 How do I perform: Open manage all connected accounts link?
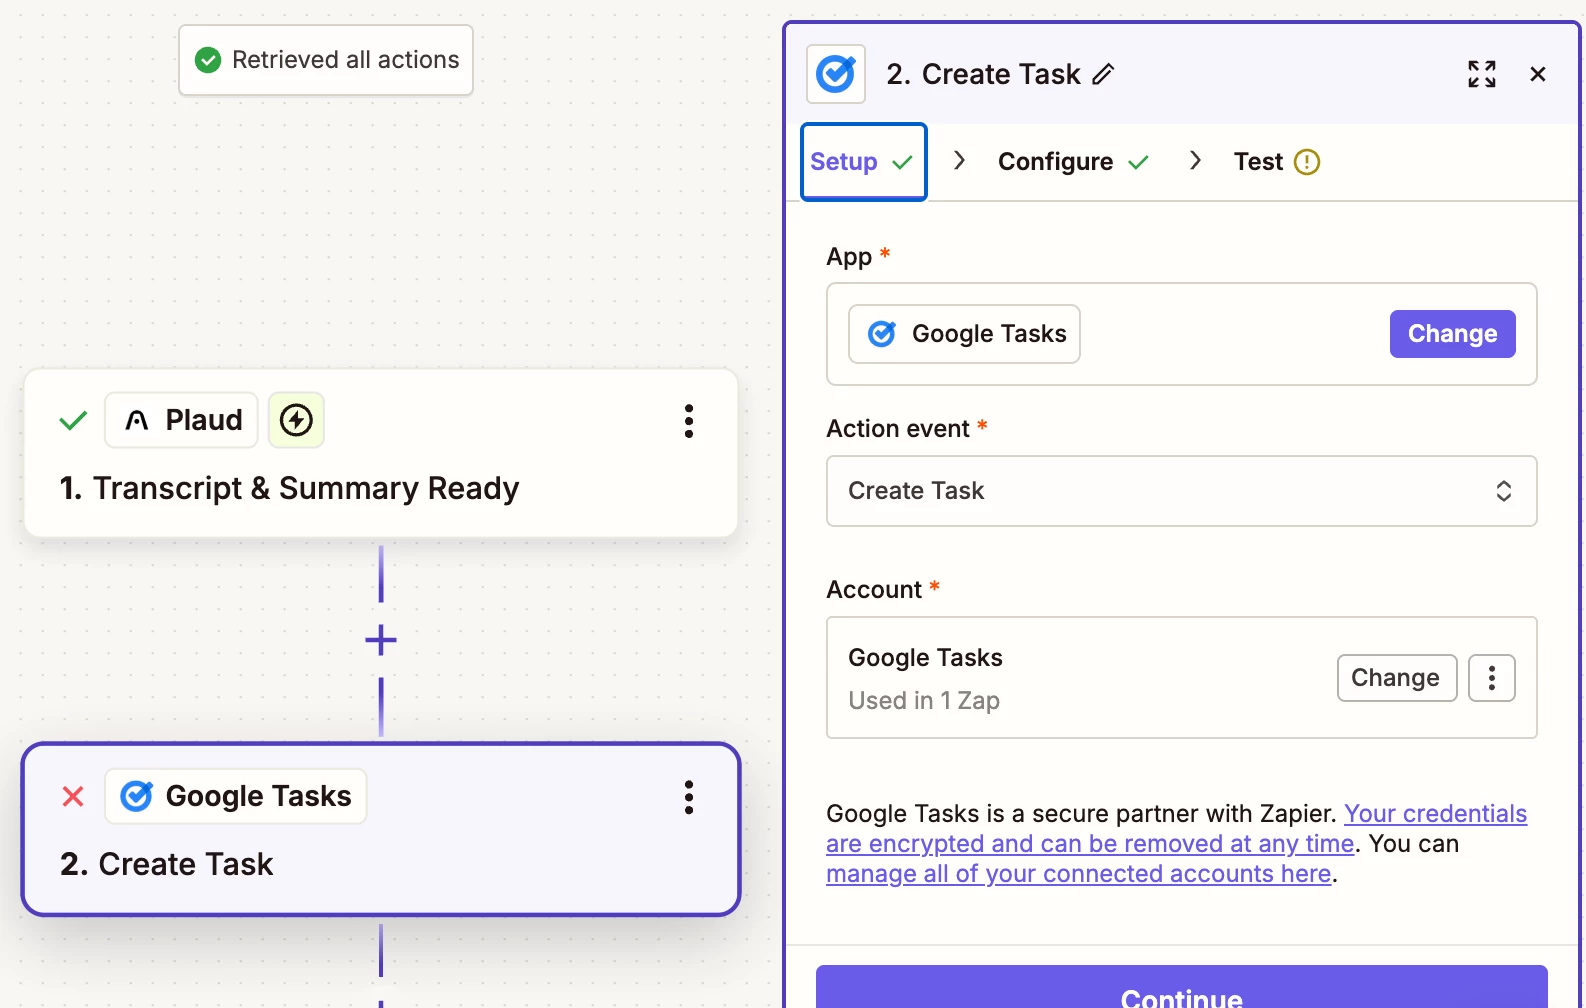coord(1079,874)
